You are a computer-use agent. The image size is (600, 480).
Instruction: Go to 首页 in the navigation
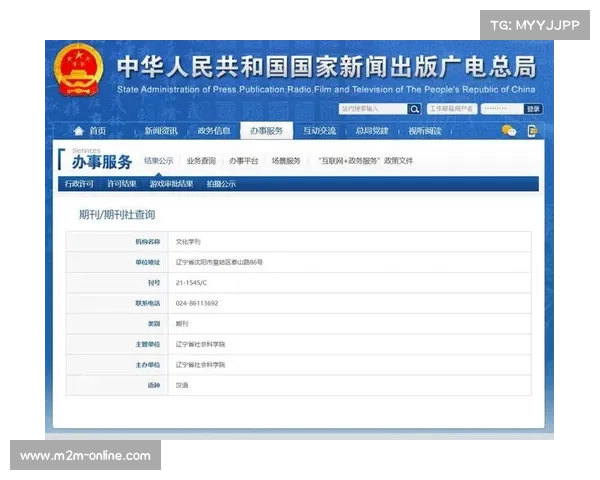point(98,131)
